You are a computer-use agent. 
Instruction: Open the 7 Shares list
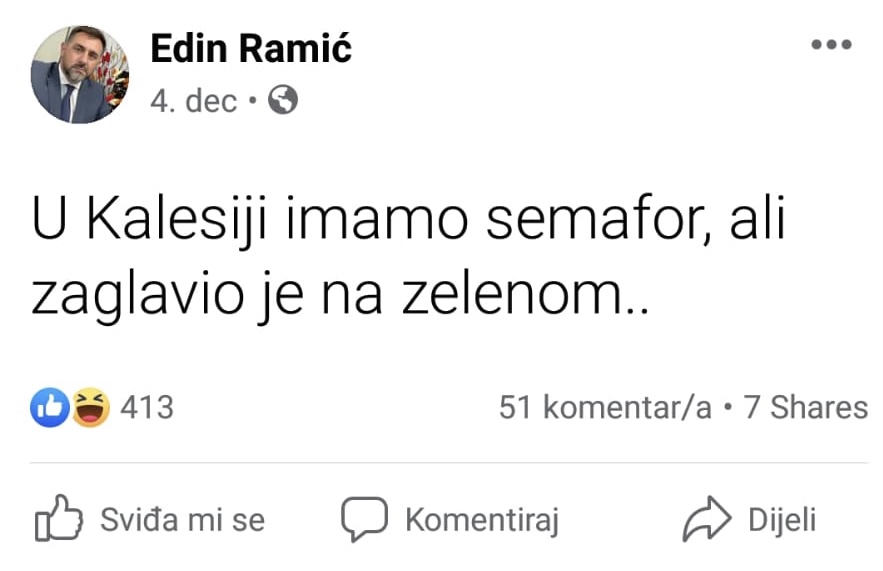pyautogui.click(x=805, y=408)
